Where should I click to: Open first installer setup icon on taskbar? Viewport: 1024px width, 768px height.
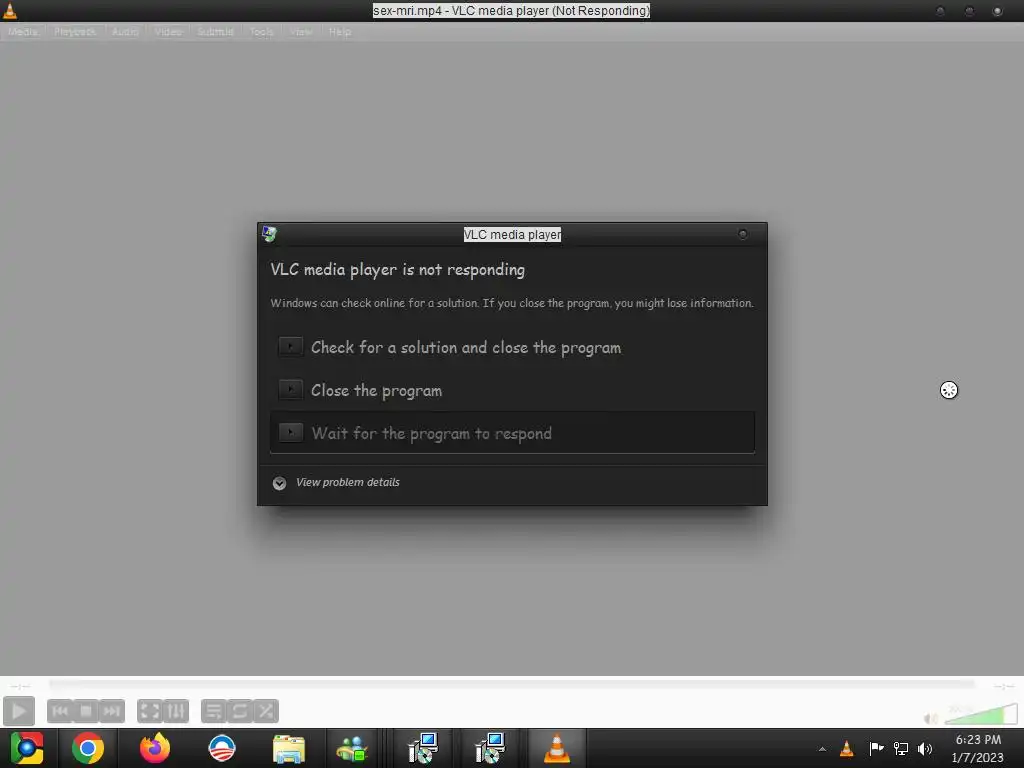click(x=423, y=748)
